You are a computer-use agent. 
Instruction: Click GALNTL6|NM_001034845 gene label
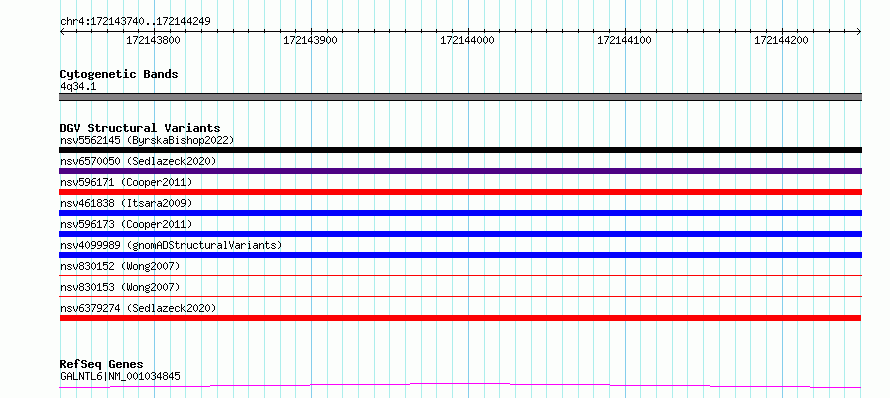[x=120, y=376]
